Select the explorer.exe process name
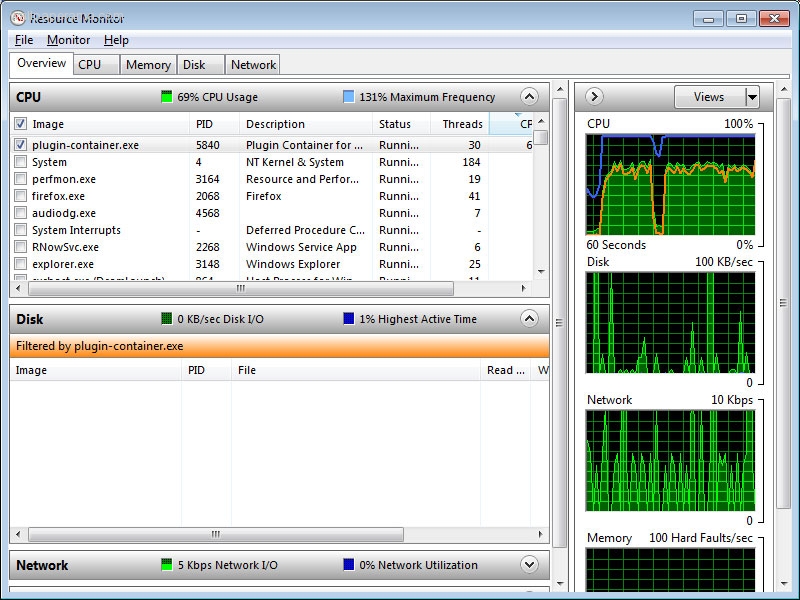This screenshot has width=800, height=600. click(x=63, y=264)
